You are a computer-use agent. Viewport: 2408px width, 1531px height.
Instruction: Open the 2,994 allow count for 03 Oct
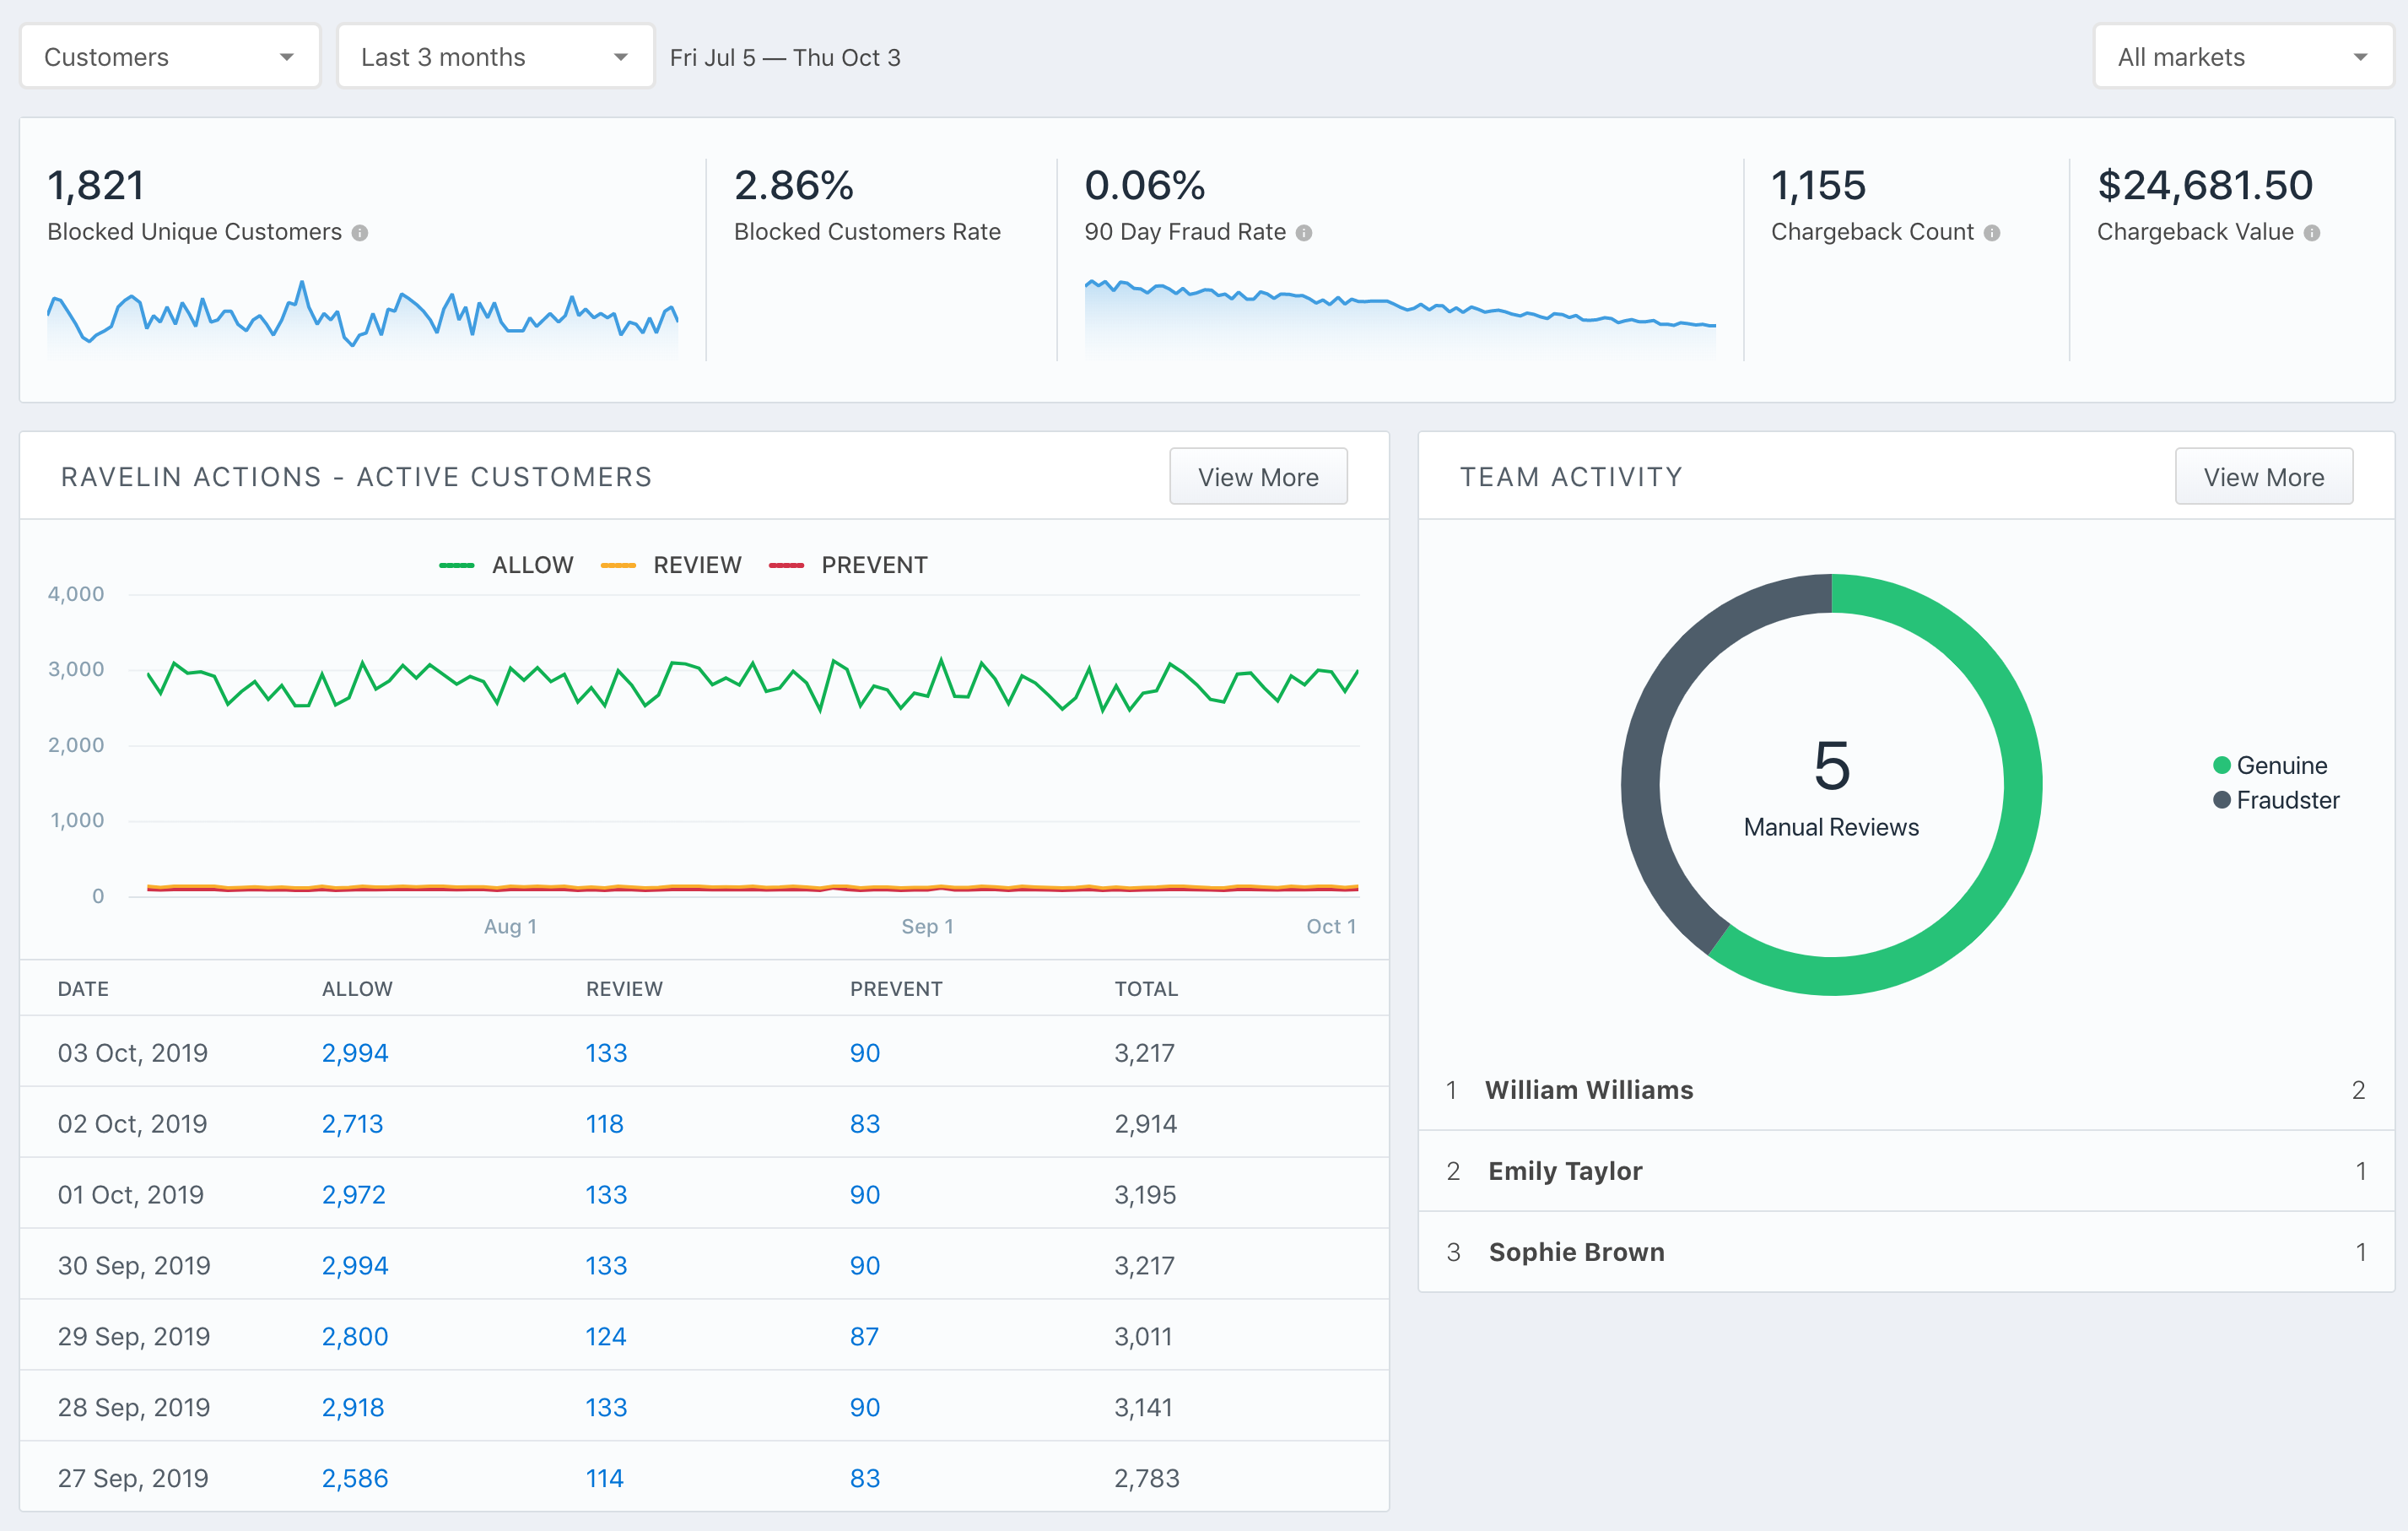pos(355,1052)
